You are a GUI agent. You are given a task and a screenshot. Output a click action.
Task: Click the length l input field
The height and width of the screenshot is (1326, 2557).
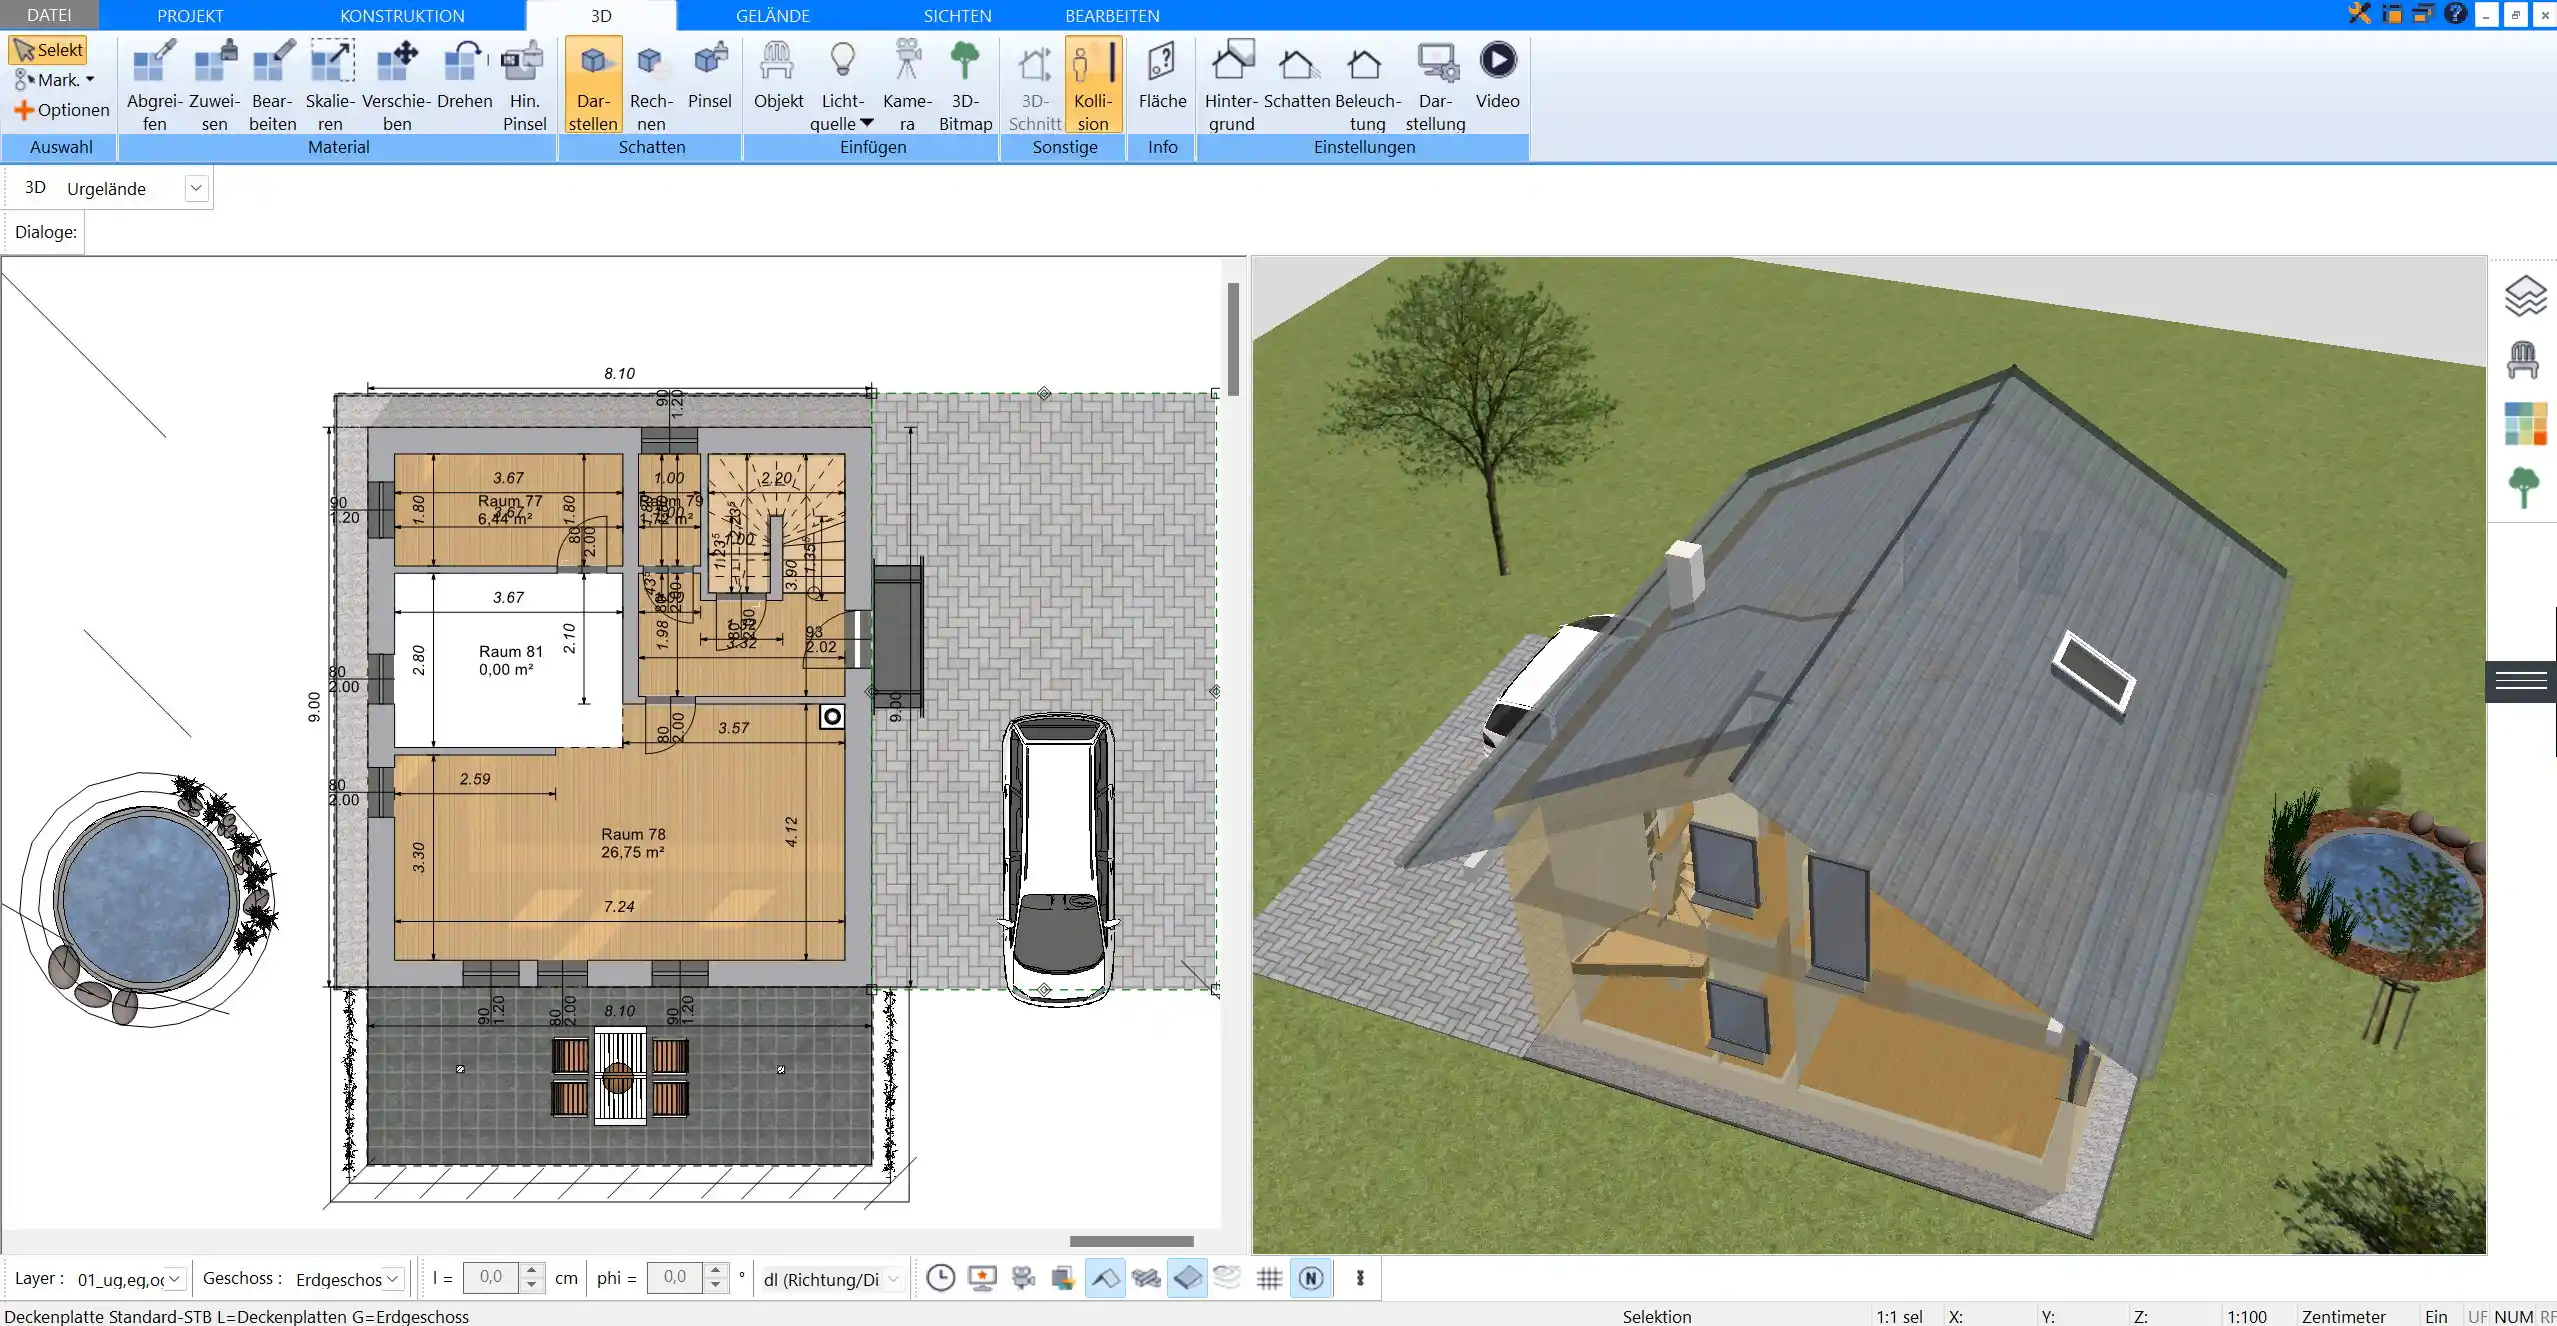click(x=492, y=1278)
